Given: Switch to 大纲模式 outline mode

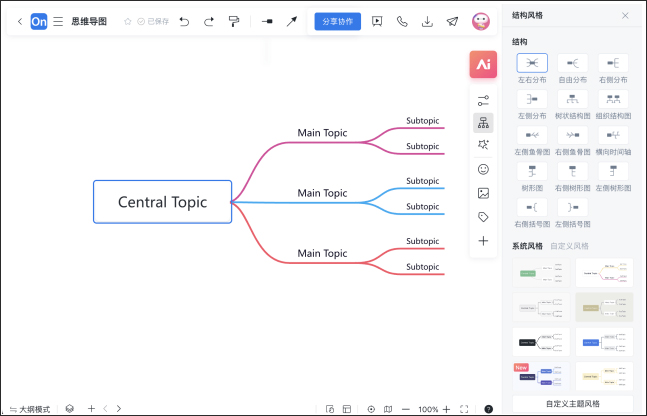Looking at the screenshot, I should tap(30, 409).
